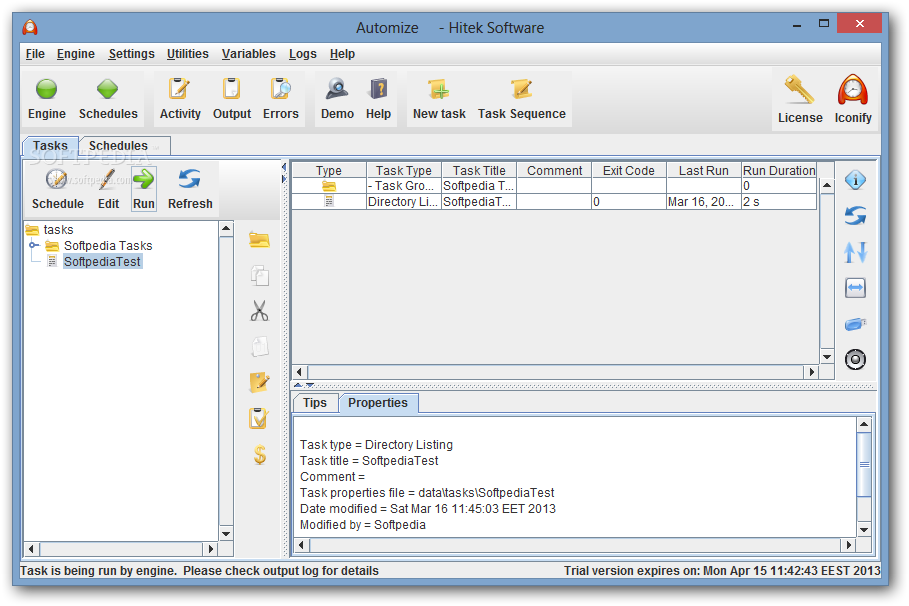The height and width of the screenshot is (606, 909).
Task: Click the folder icon in vertical toolbar
Action: (x=259, y=240)
